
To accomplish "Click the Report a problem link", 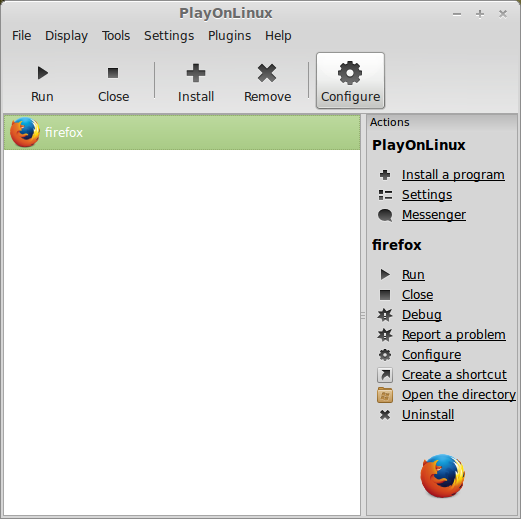I will point(454,335).
